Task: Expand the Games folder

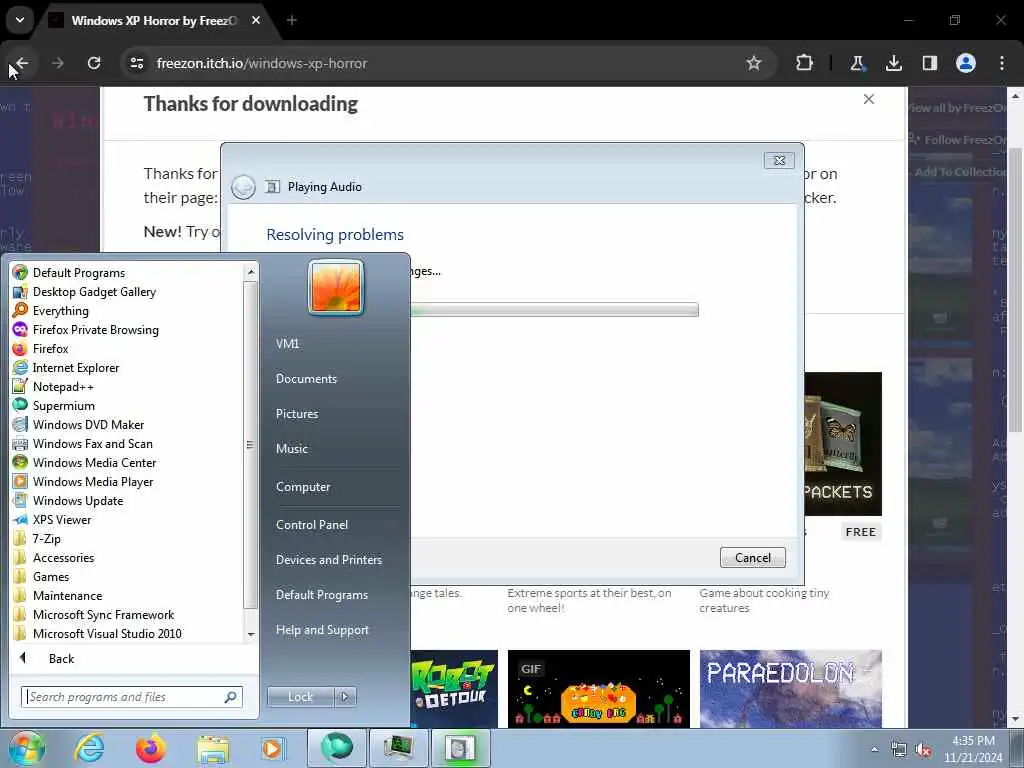Action: click(x=51, y=576)
